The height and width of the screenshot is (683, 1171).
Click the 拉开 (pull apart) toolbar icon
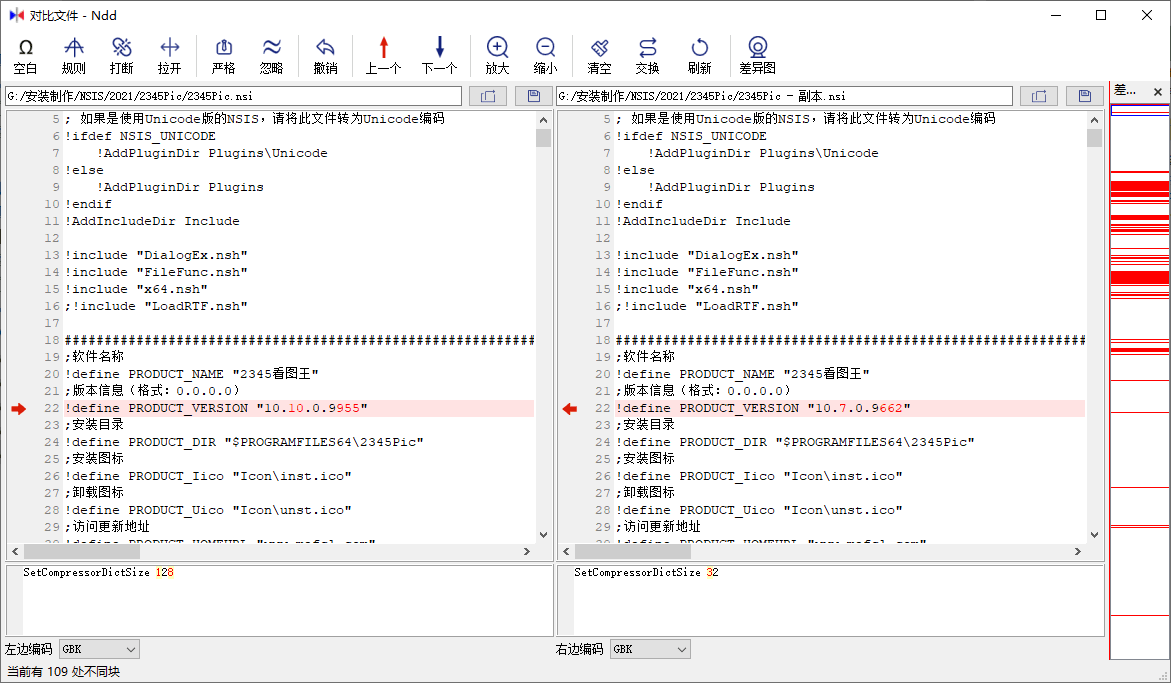click(x=170, y=56)
